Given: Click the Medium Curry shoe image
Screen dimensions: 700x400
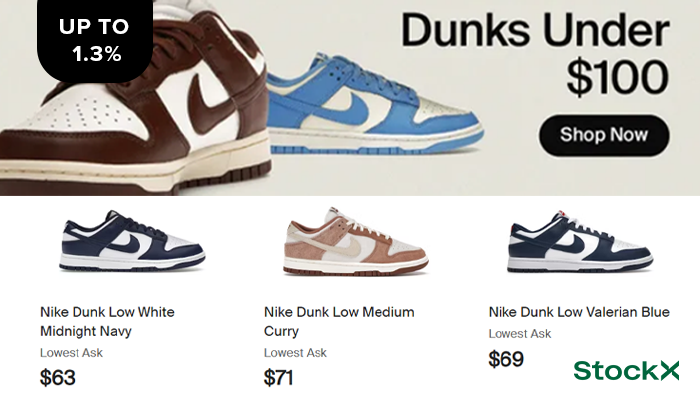Looking at the screenshot, I should (x=356, y=241).
